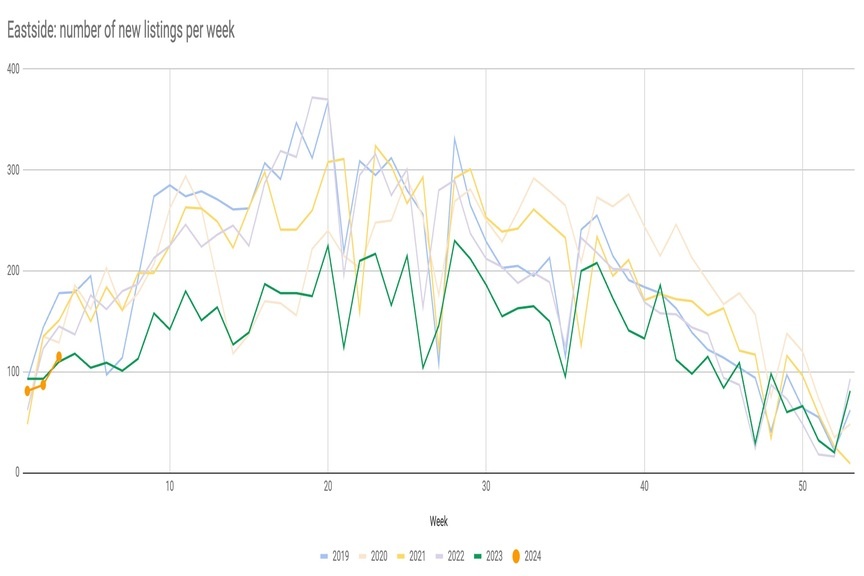Click the 2019 blue legend swatch

coord(326,556)
